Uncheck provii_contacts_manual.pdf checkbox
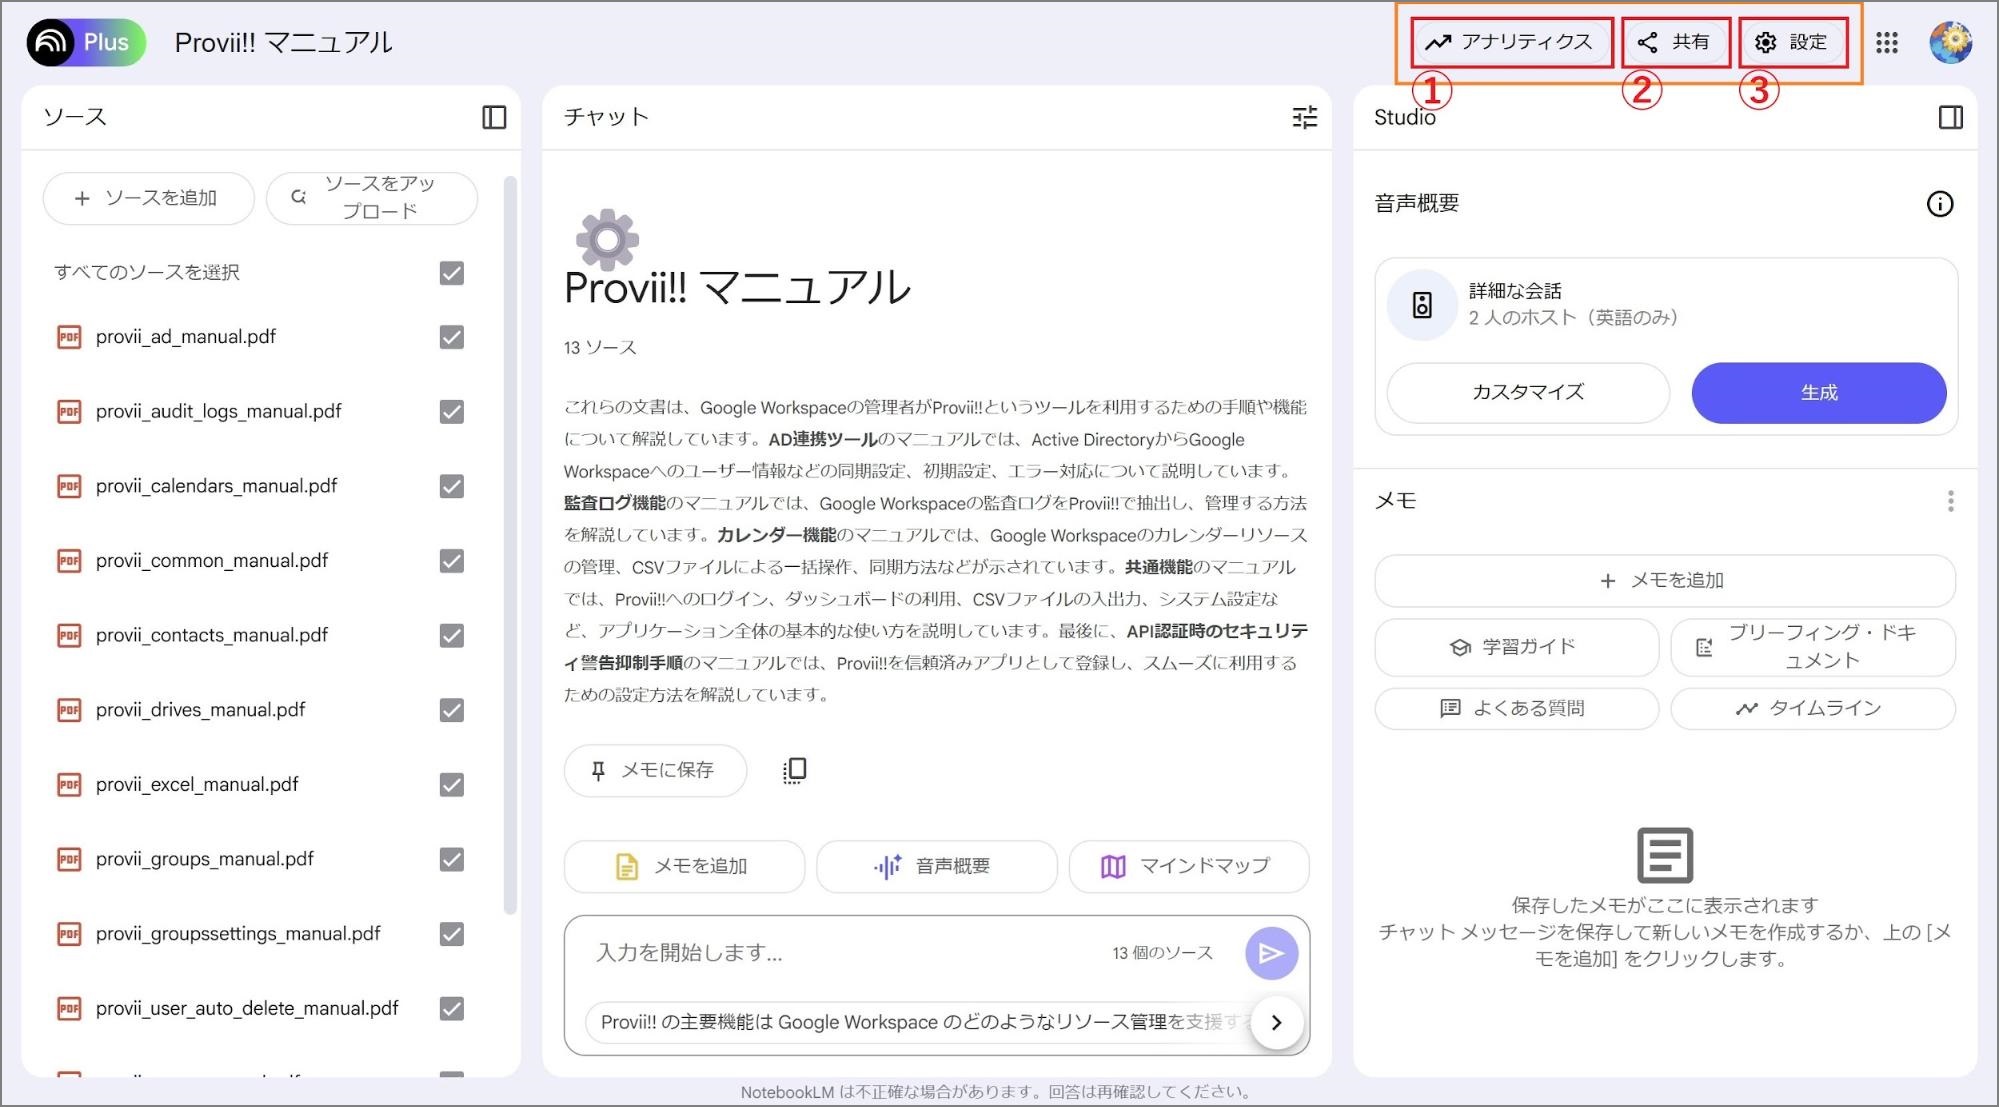The width and height of the screenshot is (1999, 1107). [452, 636]
